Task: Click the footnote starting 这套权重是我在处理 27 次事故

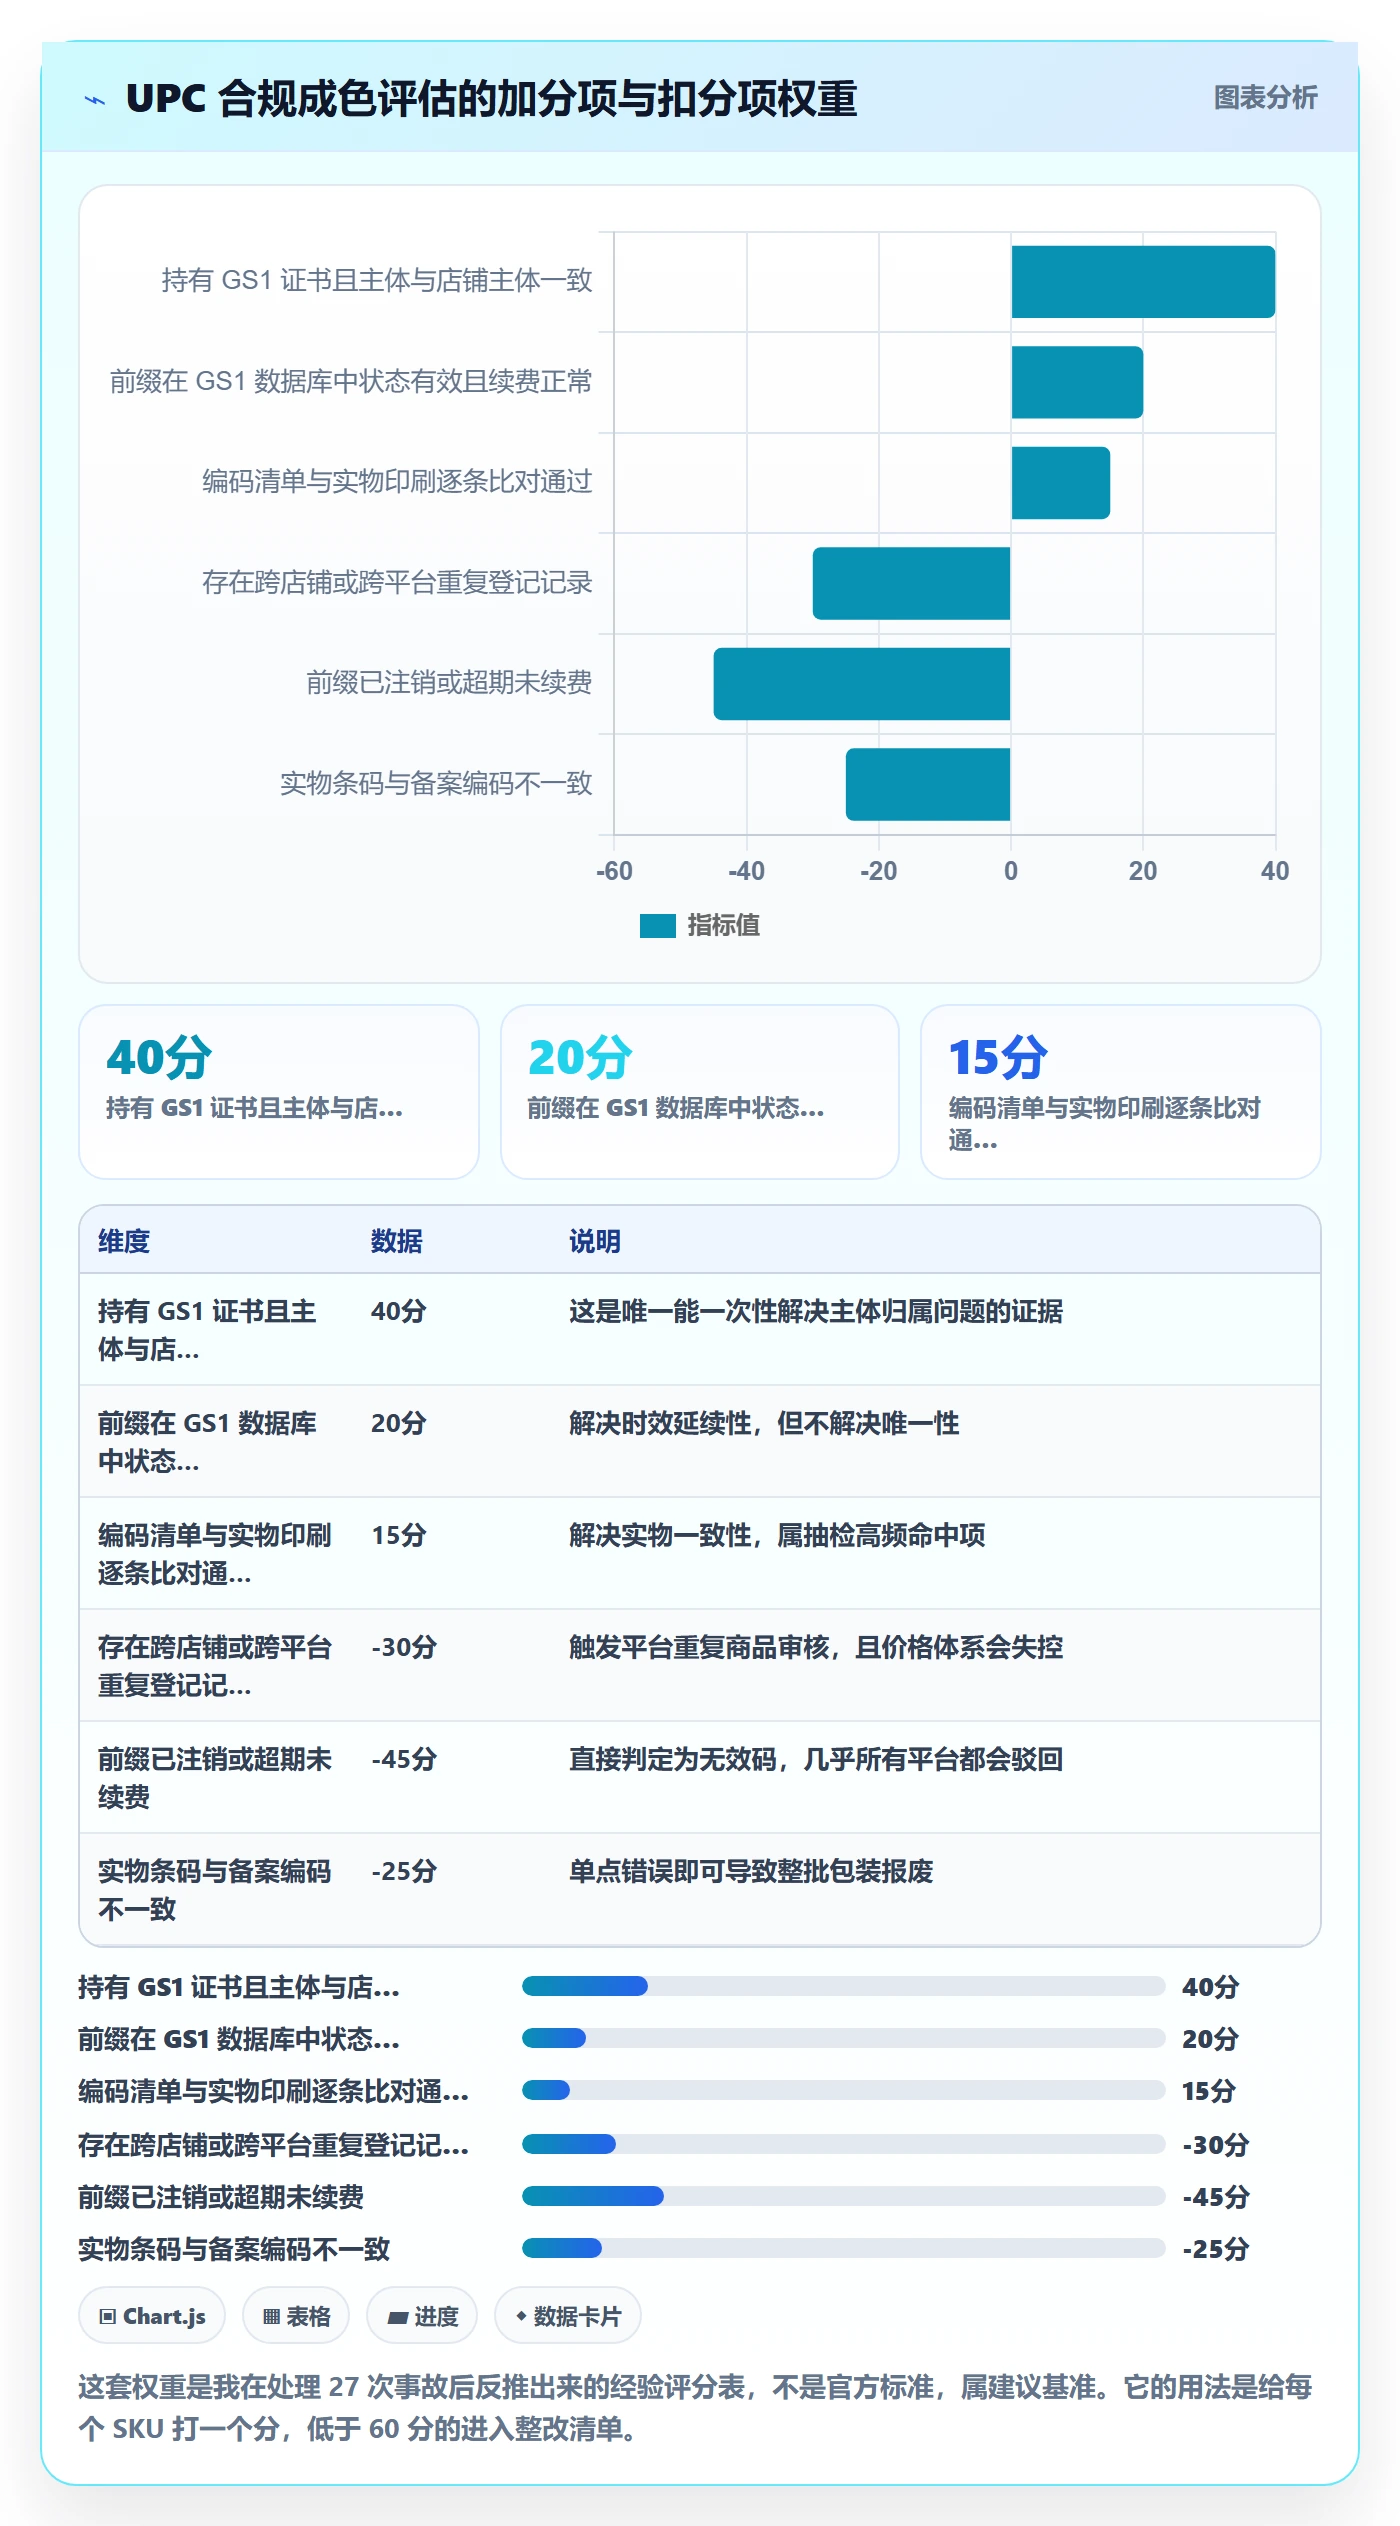Action: [696, 2408]
